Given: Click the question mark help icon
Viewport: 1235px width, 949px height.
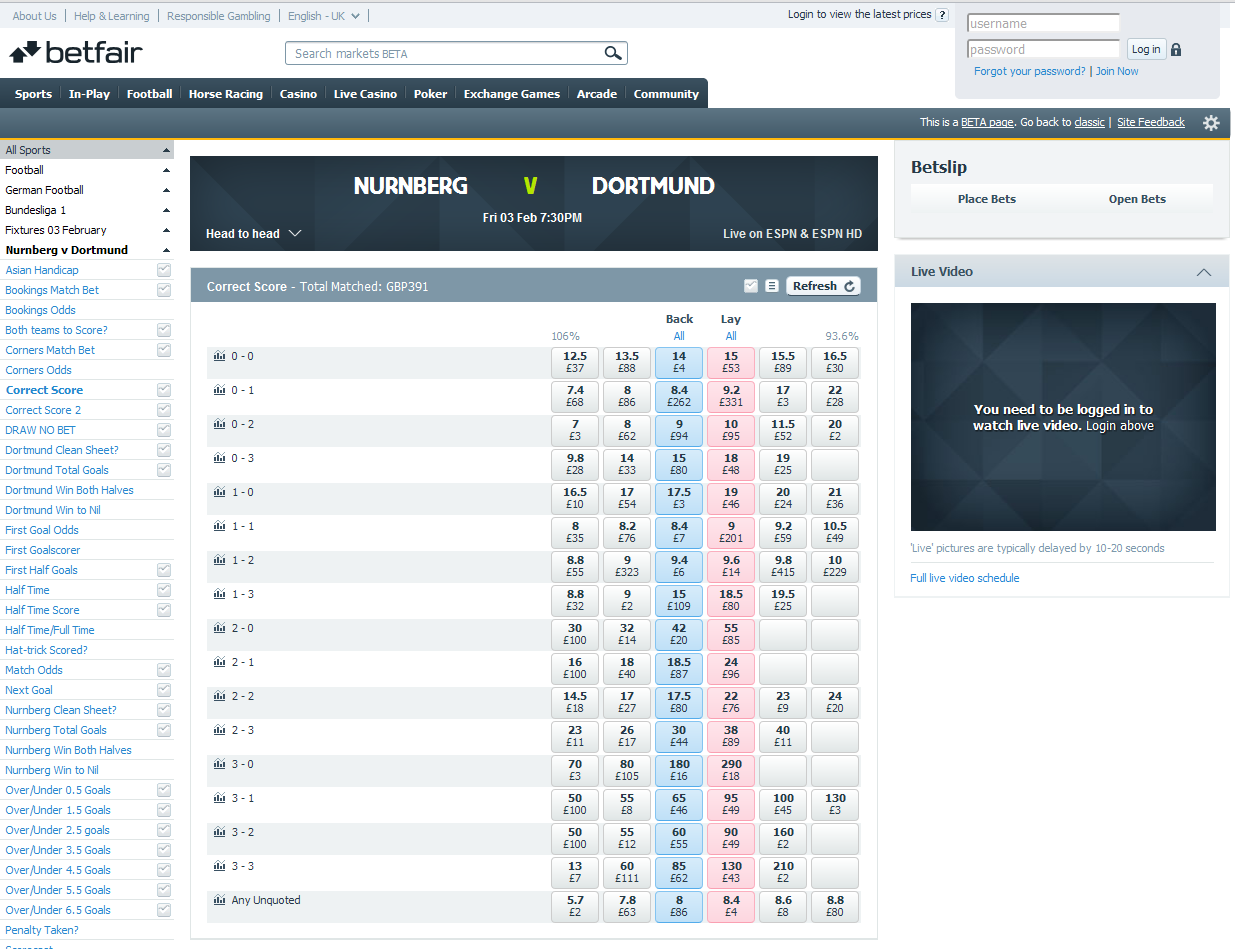Looking at the screenshot, I should coord(942,15).
